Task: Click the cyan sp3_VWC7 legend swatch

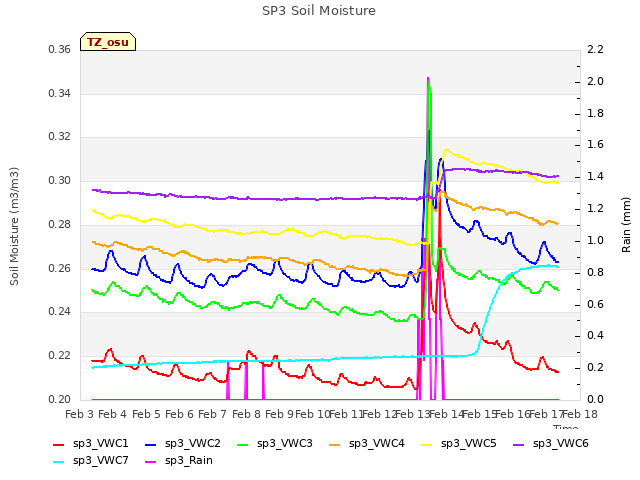Action: (x=59, y=462)
